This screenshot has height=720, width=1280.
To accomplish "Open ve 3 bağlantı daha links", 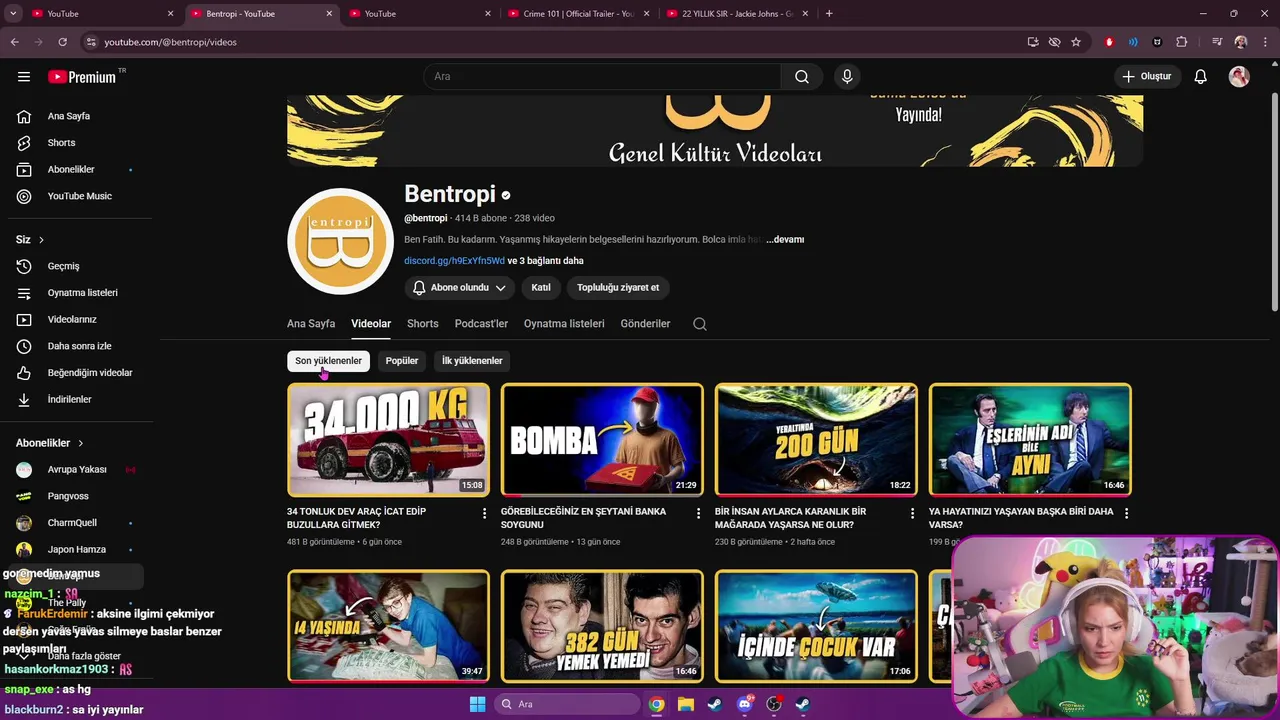I will tap(545, 261).
